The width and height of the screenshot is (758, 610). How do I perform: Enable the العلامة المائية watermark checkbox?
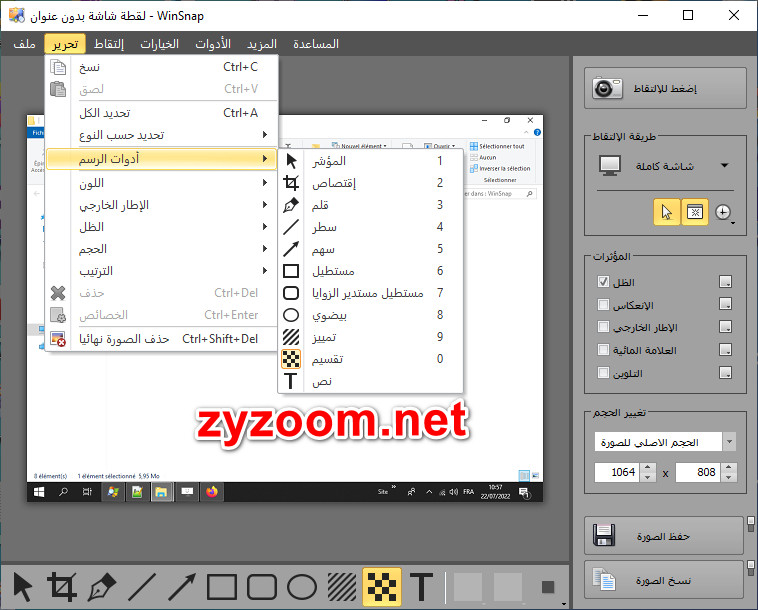603,349
